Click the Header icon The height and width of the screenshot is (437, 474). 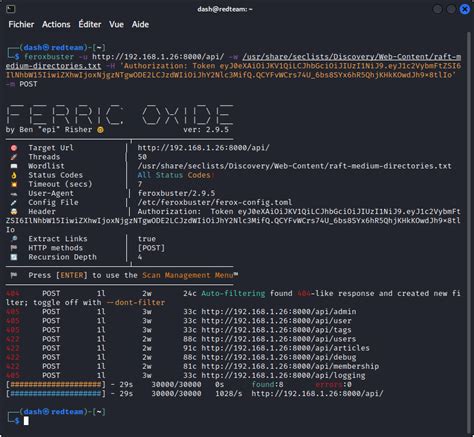(x=14, y=212)
